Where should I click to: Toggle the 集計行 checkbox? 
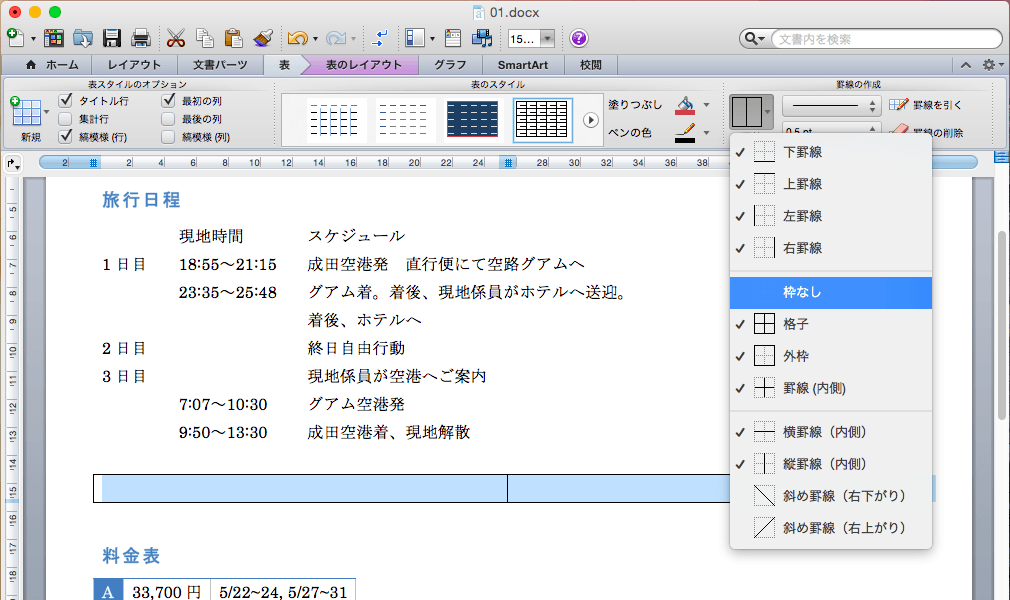[x=65, y=119]
